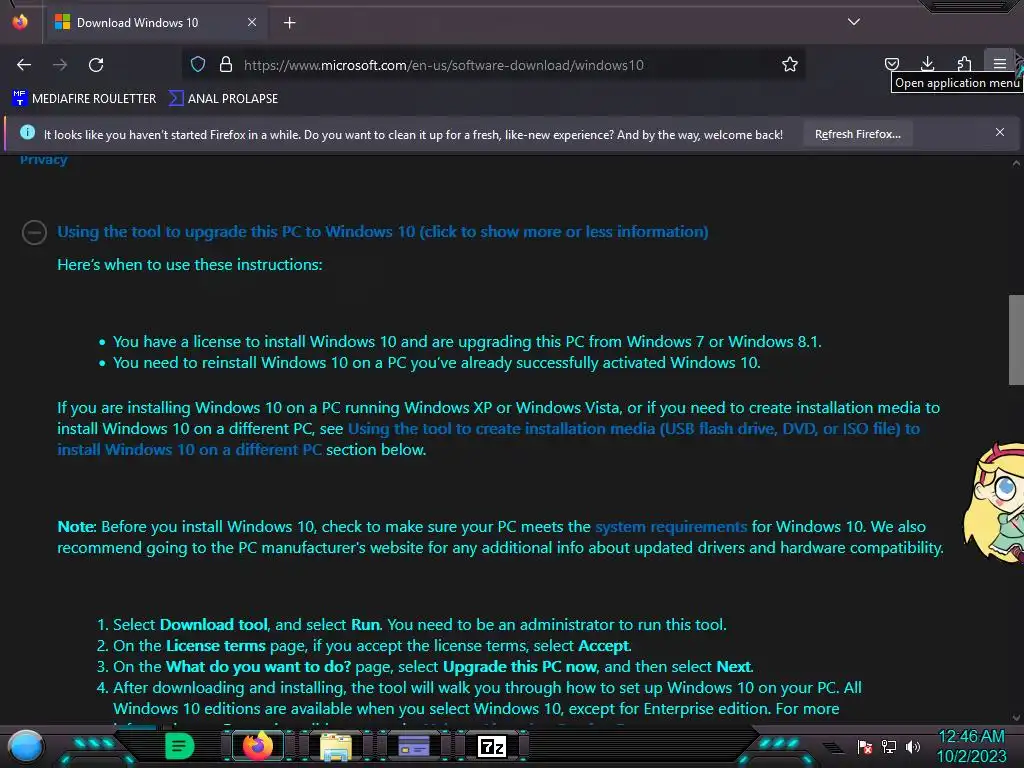1024x768 pixels.
Task: Click the notification info icon
Action: (27, 132)
